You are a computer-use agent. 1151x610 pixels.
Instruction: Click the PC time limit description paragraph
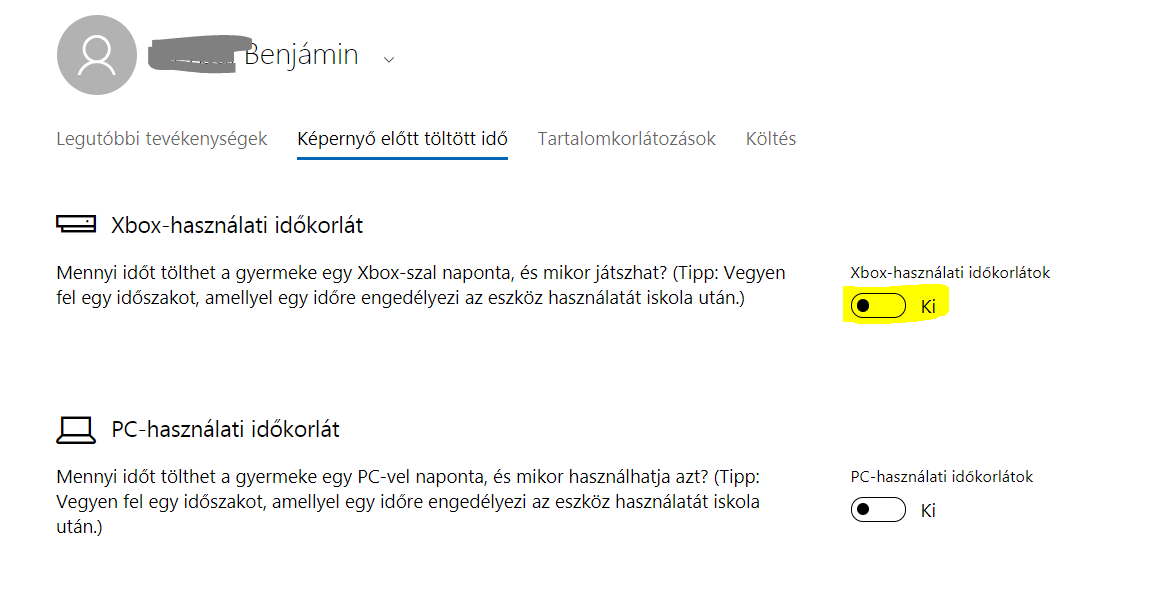pos(410,501)
